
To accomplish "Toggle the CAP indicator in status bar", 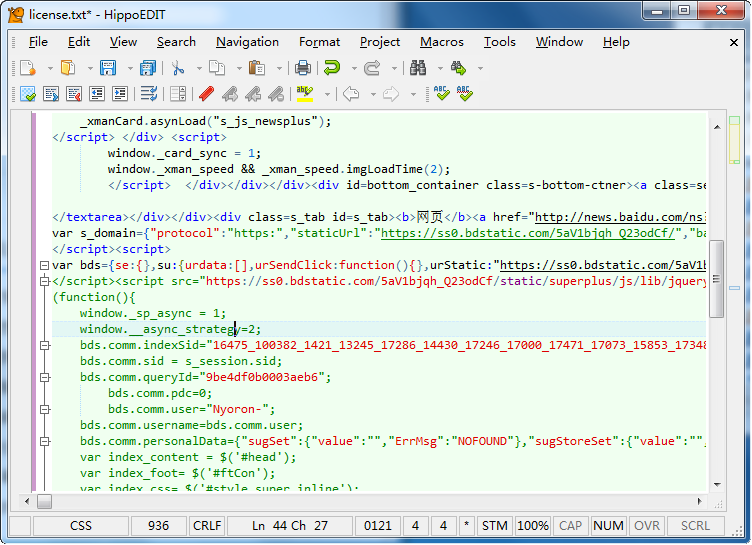I will tap(570, 525).
